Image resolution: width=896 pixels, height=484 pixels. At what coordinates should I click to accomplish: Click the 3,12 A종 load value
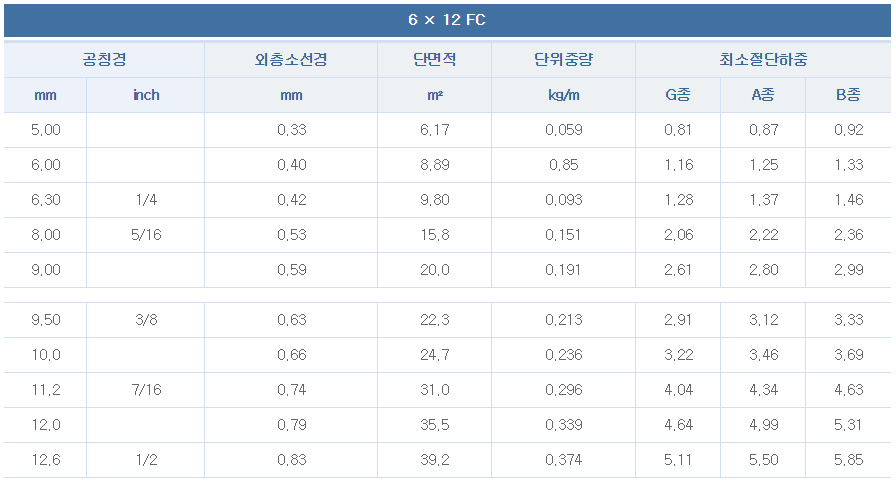(x=762, y=320)
